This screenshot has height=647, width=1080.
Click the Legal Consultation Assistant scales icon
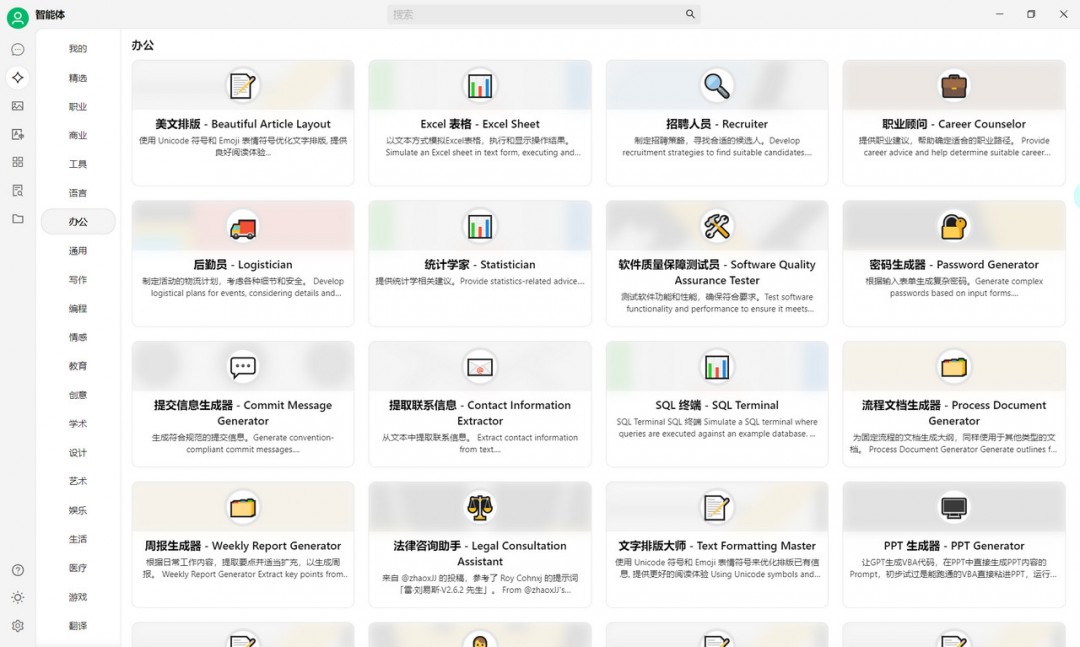pyautogui.click(x=479, y=508)
